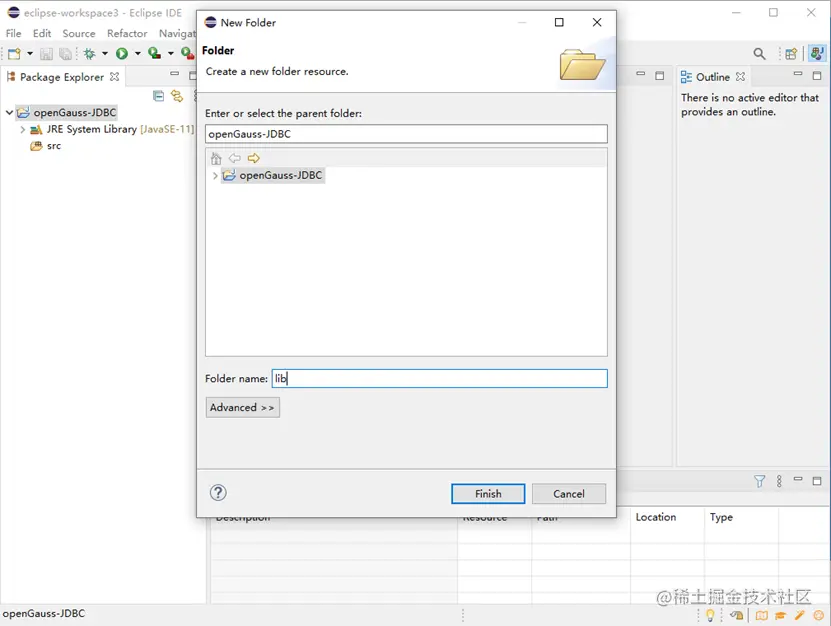This screenshot has width=831, height=626.
Task: Open the Run dropdown arrow
Action: [x=138, y=54]
